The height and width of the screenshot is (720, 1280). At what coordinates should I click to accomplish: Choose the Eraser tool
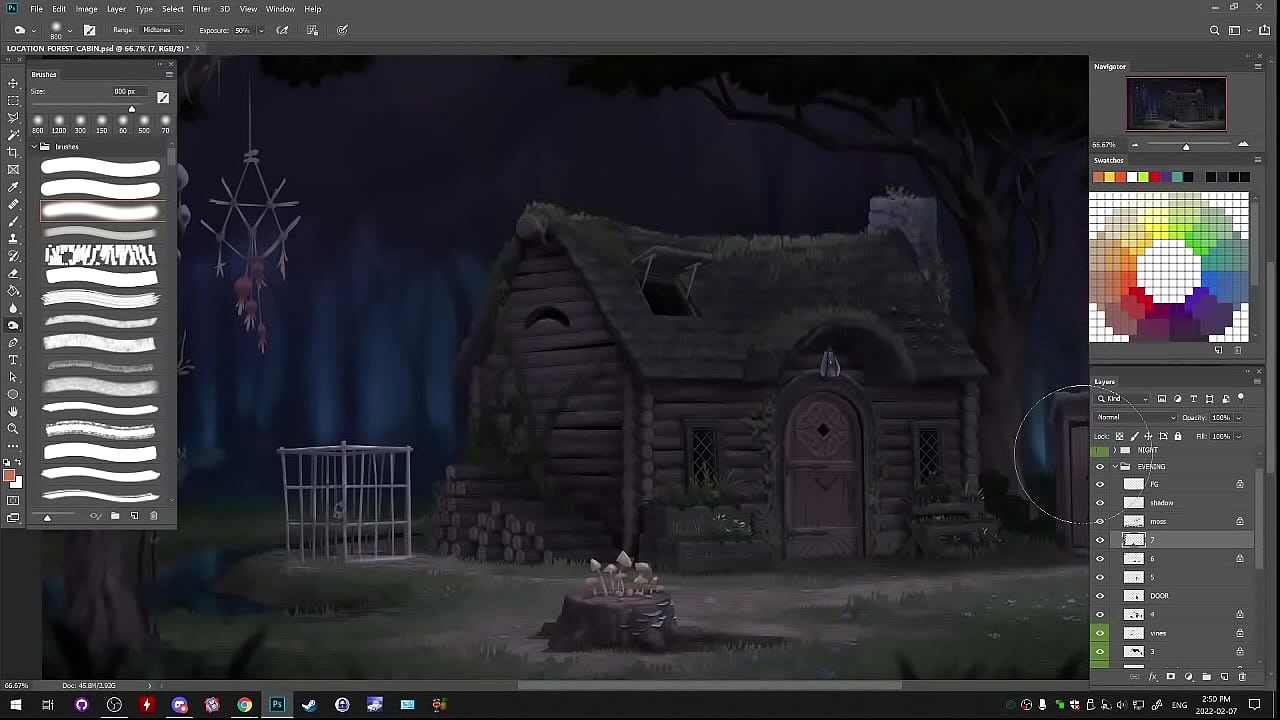click(13, 273)
